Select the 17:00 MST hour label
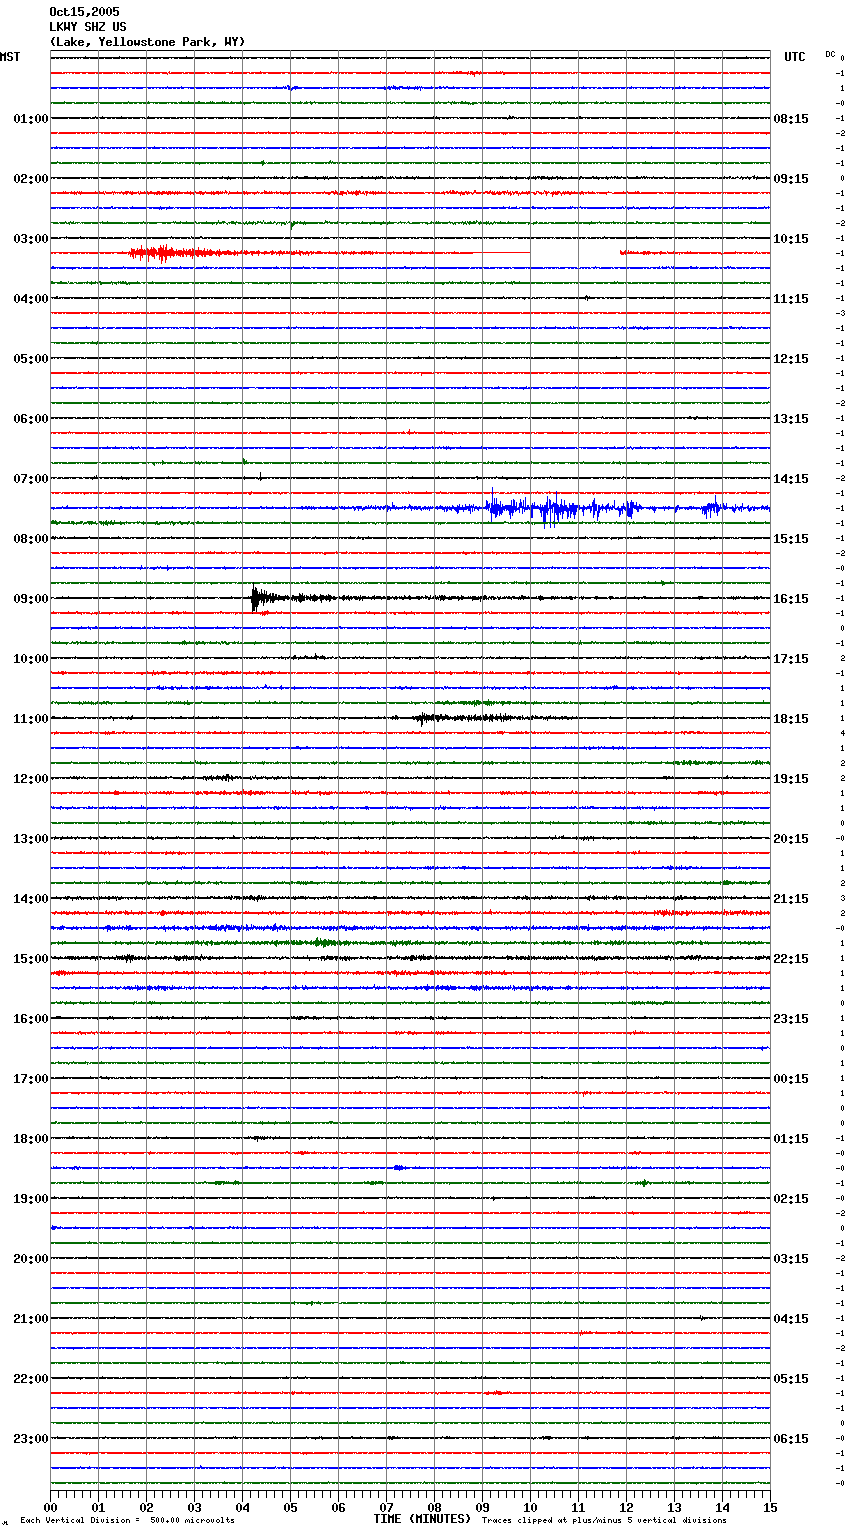This screenshot has height=1534, width=850. [31, 1079]
